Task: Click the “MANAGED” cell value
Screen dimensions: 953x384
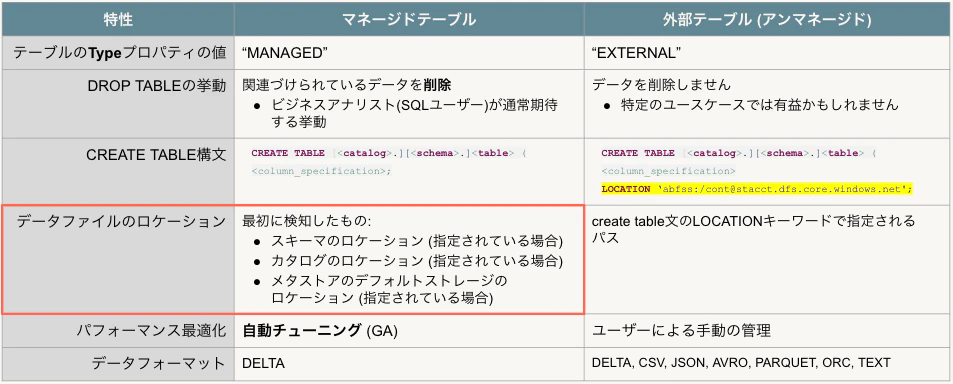Action: click(285, 53)
